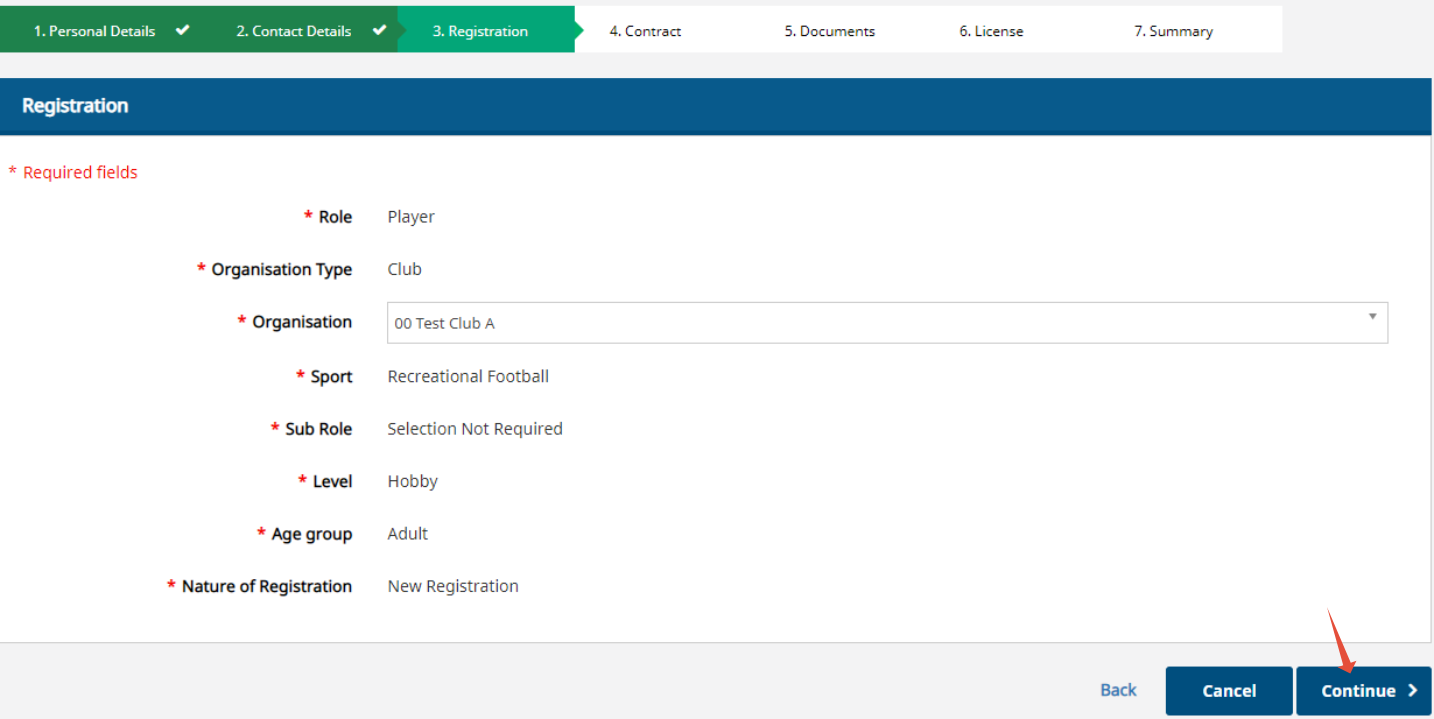1434x719 pixels.
Task: Continue to the next step
Action: click(1364, 691)
